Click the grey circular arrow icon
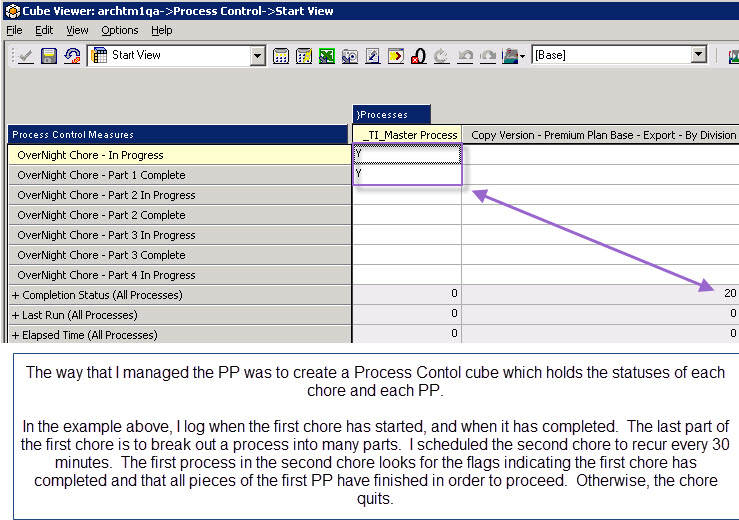This screenshot has width=739, height=520. (x=442, y=56)
